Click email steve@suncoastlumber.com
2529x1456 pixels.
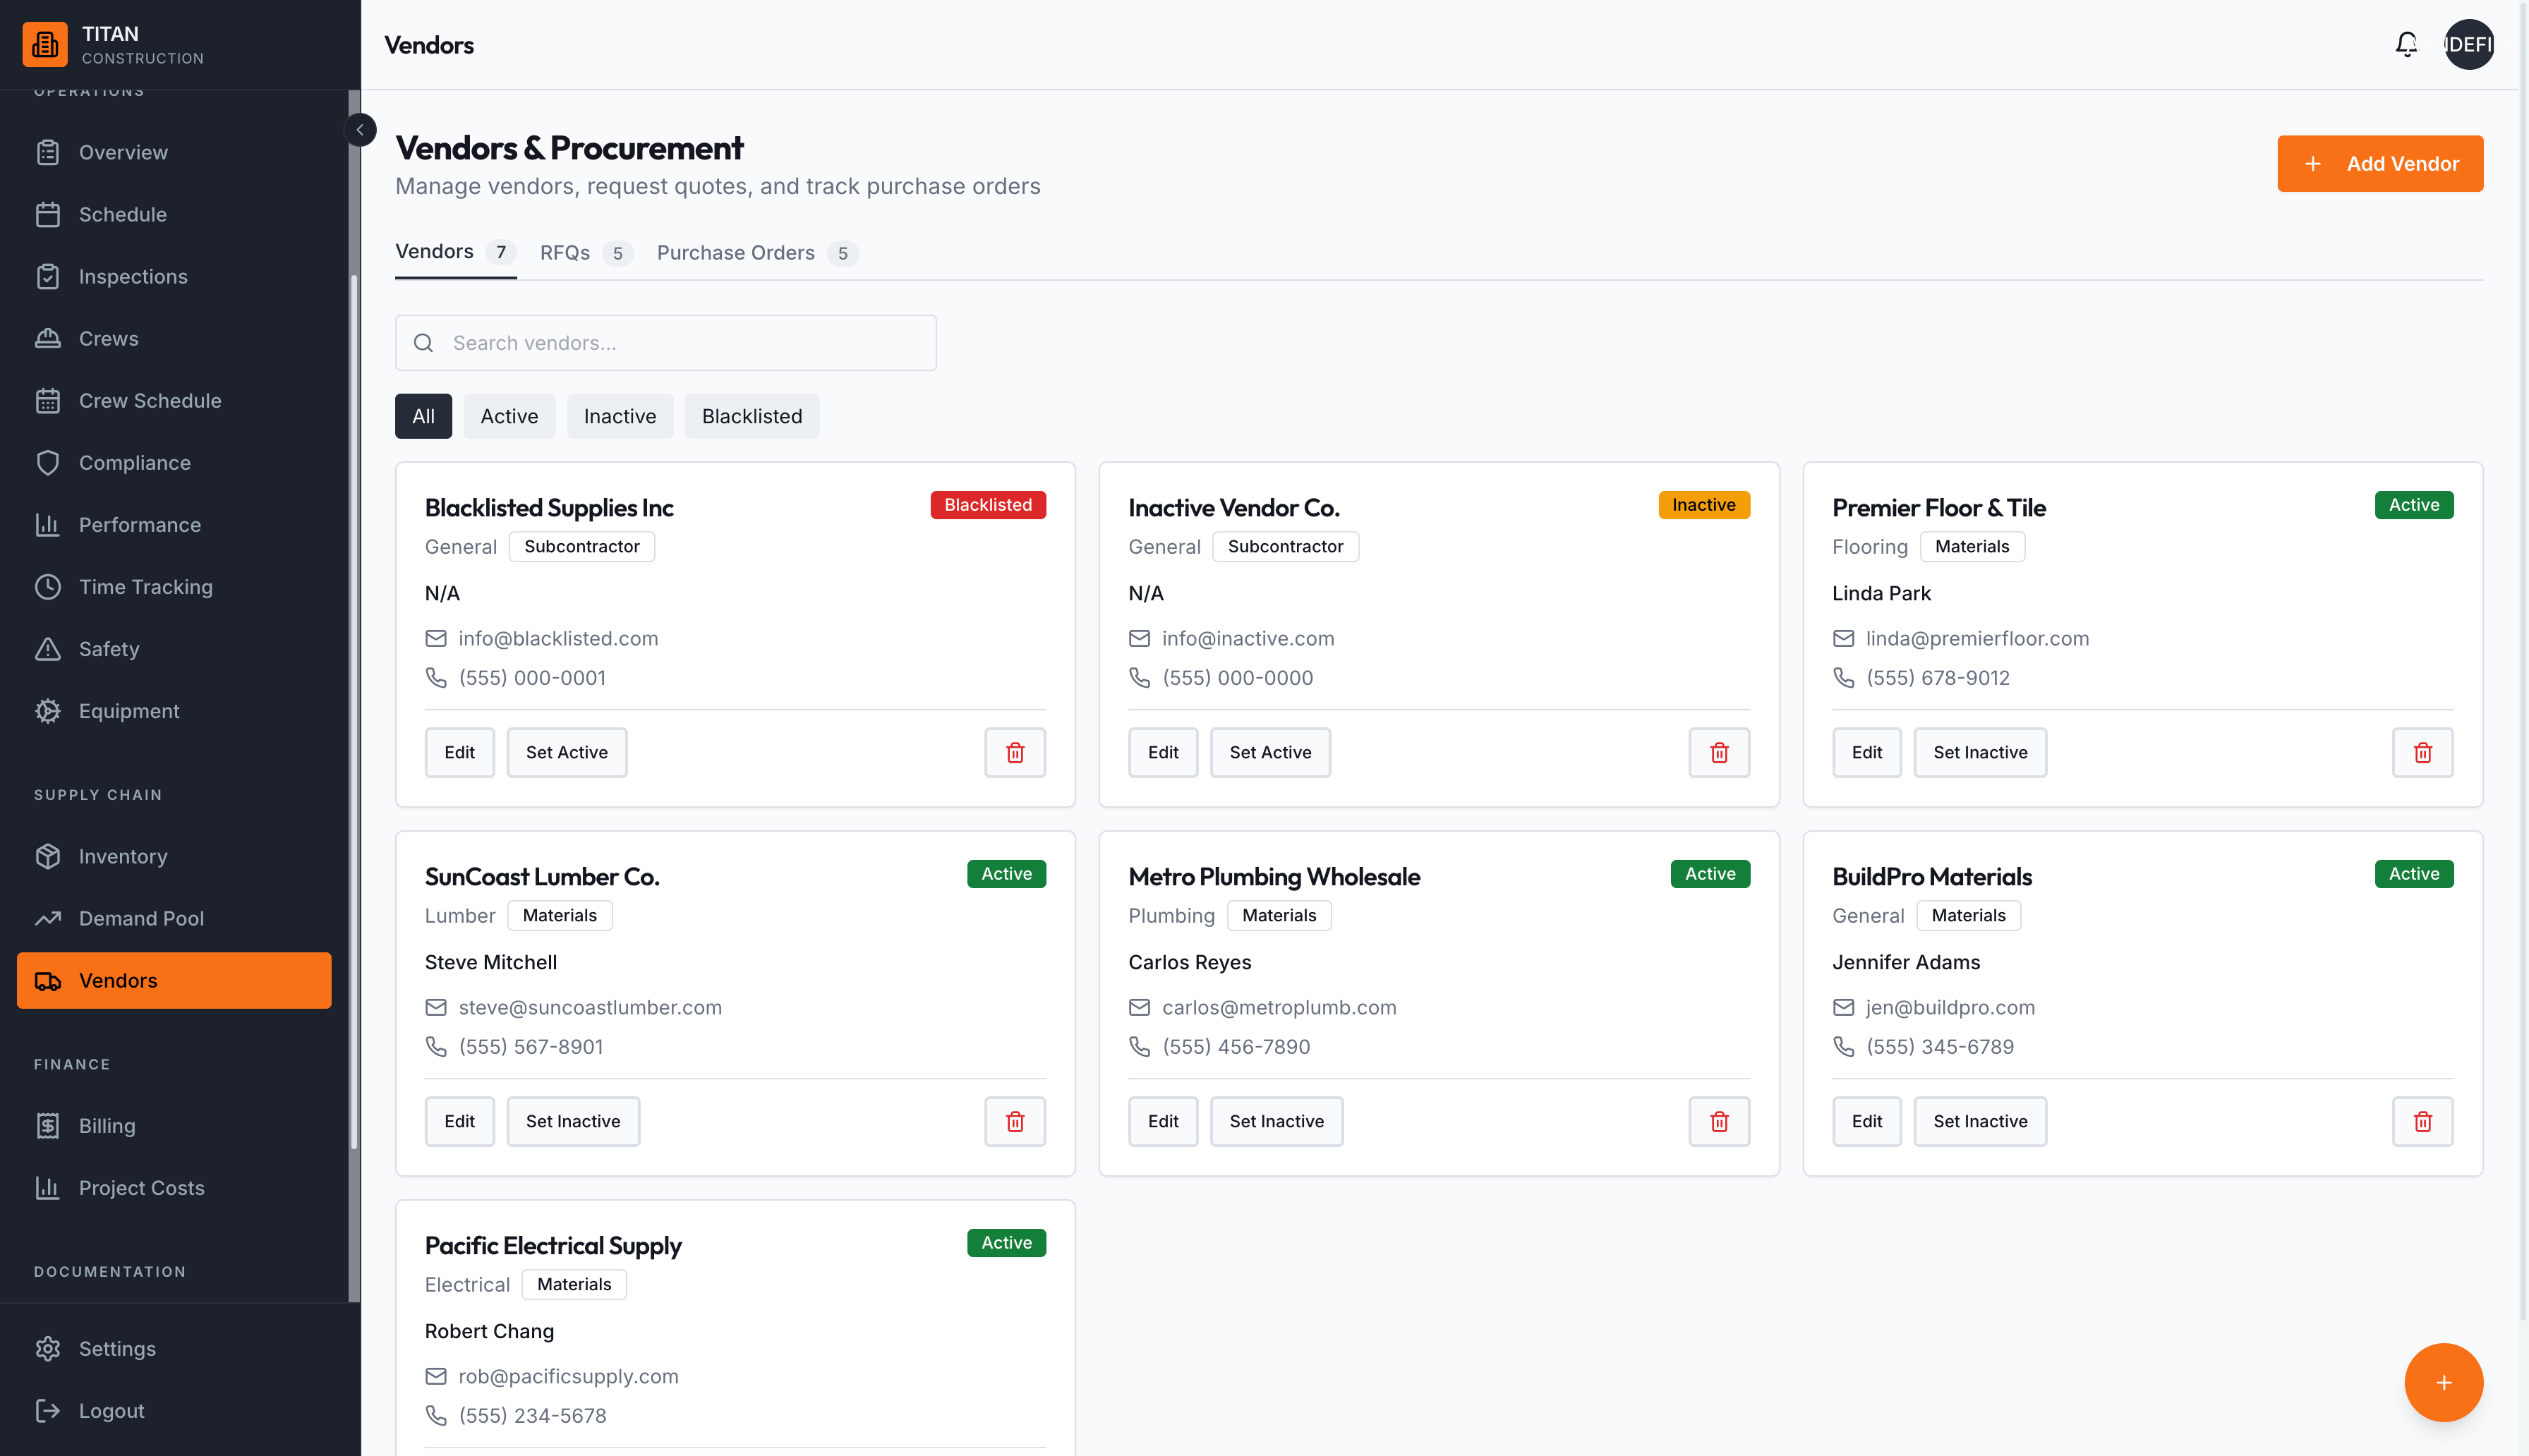(x=590, y=1007)
